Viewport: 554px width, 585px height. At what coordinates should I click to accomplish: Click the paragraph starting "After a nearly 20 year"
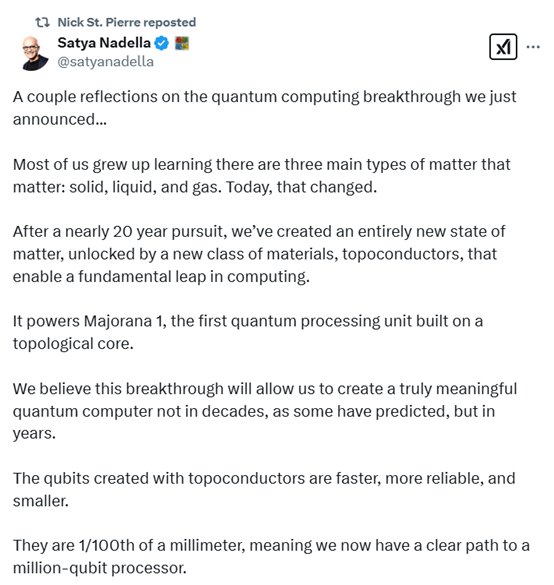click(x=259, y=254)
